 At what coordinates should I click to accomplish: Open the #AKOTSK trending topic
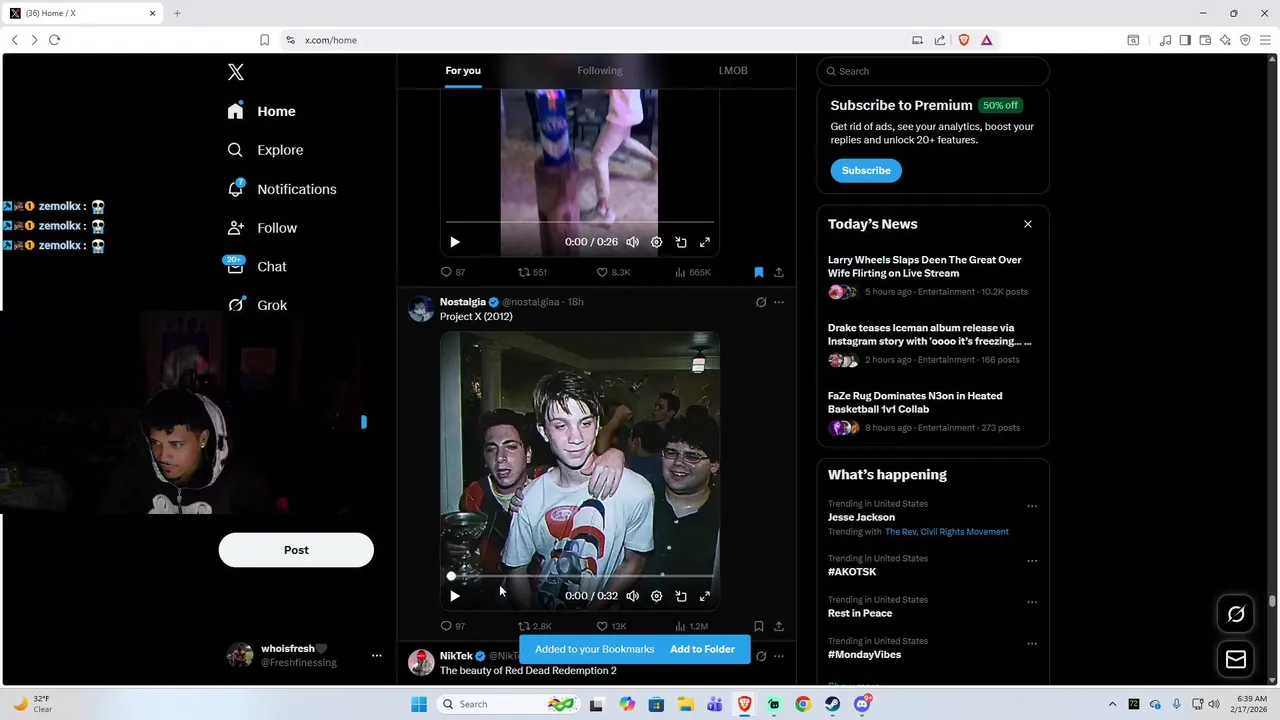coord(852,572)
